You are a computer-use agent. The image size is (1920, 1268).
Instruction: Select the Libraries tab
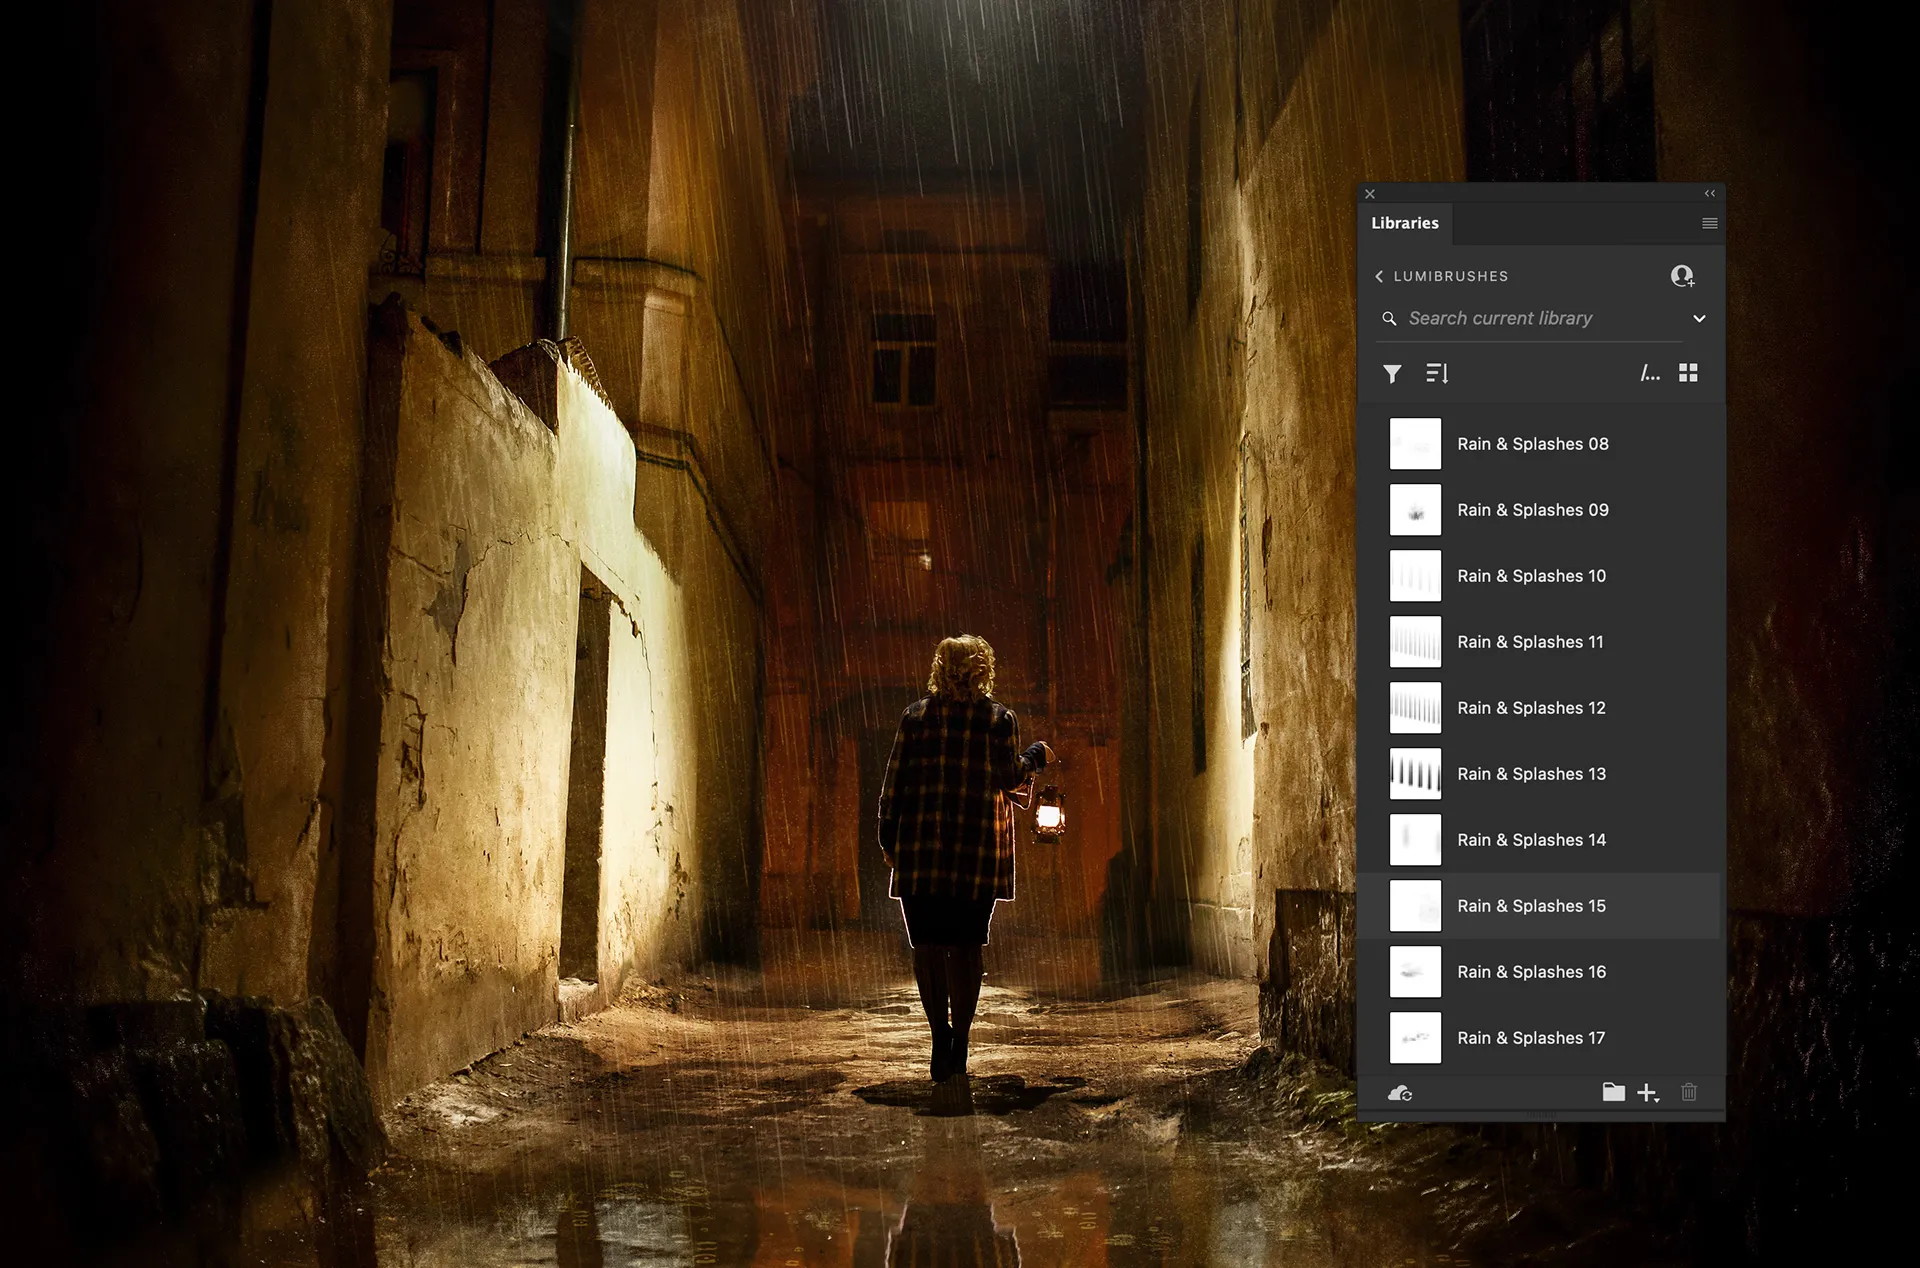click(1404, 223)
